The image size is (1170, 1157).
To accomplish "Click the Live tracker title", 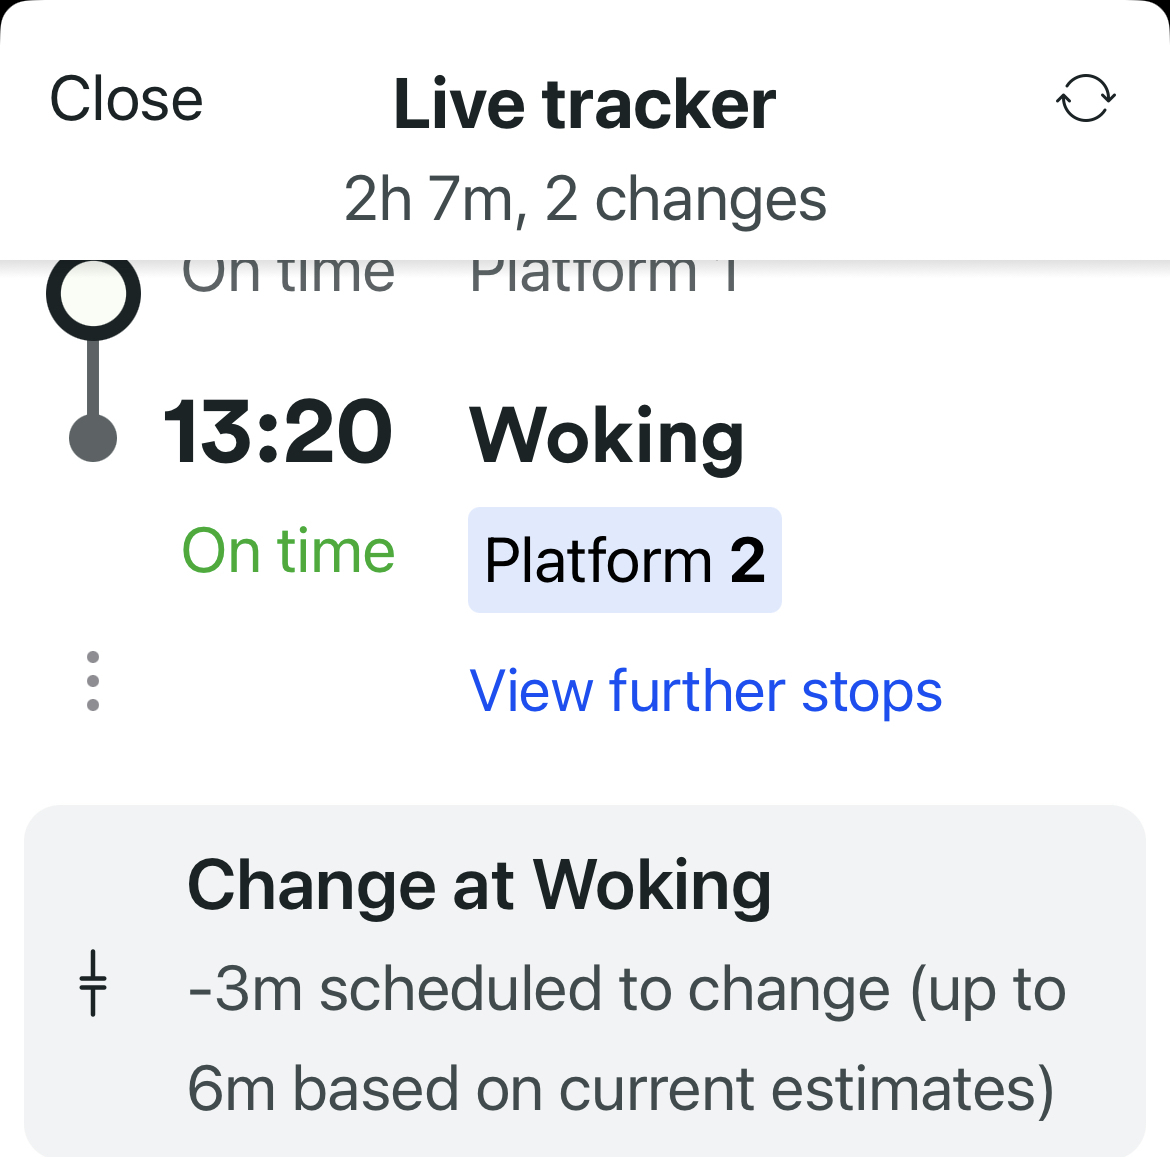I will (584, 104).
